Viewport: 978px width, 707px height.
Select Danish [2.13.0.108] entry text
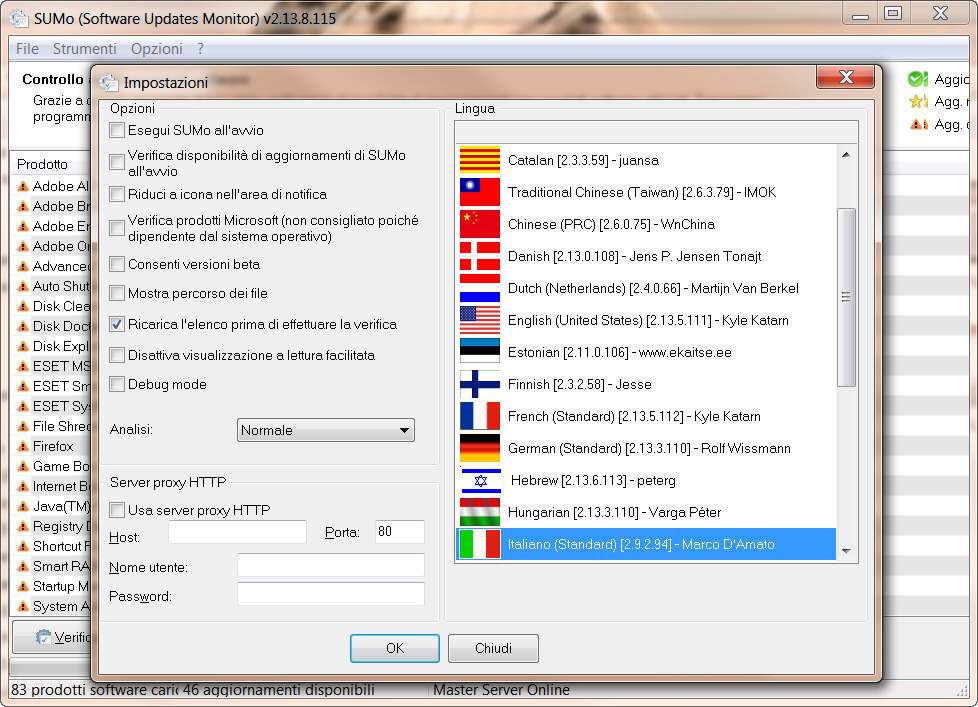[x=634, y=256]
